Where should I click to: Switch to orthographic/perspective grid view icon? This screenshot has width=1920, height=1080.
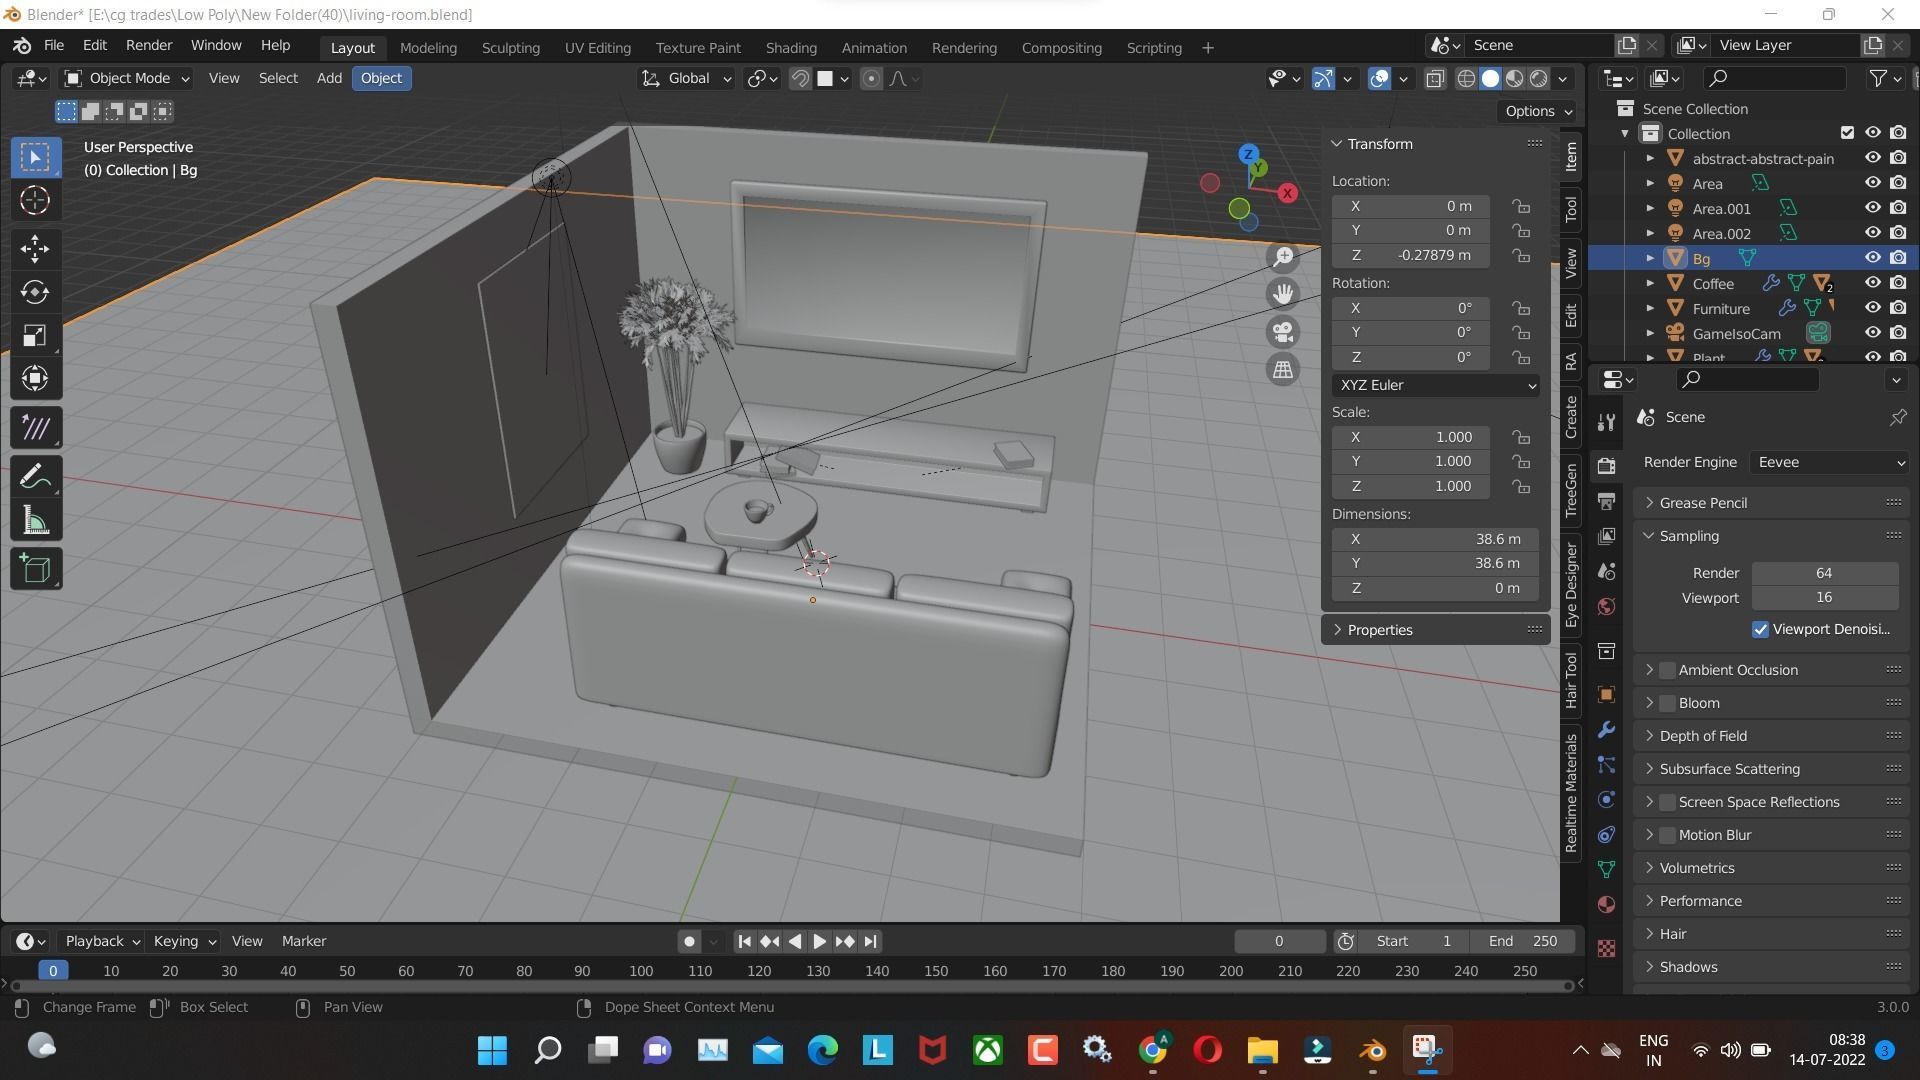point(1283,370)
